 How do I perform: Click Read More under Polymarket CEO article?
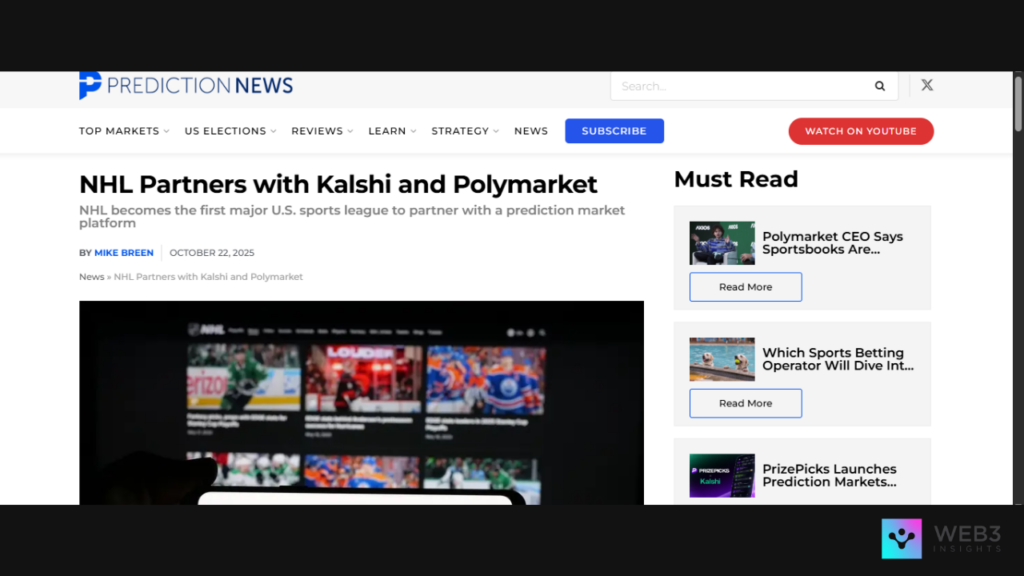(x=745, y=287)
